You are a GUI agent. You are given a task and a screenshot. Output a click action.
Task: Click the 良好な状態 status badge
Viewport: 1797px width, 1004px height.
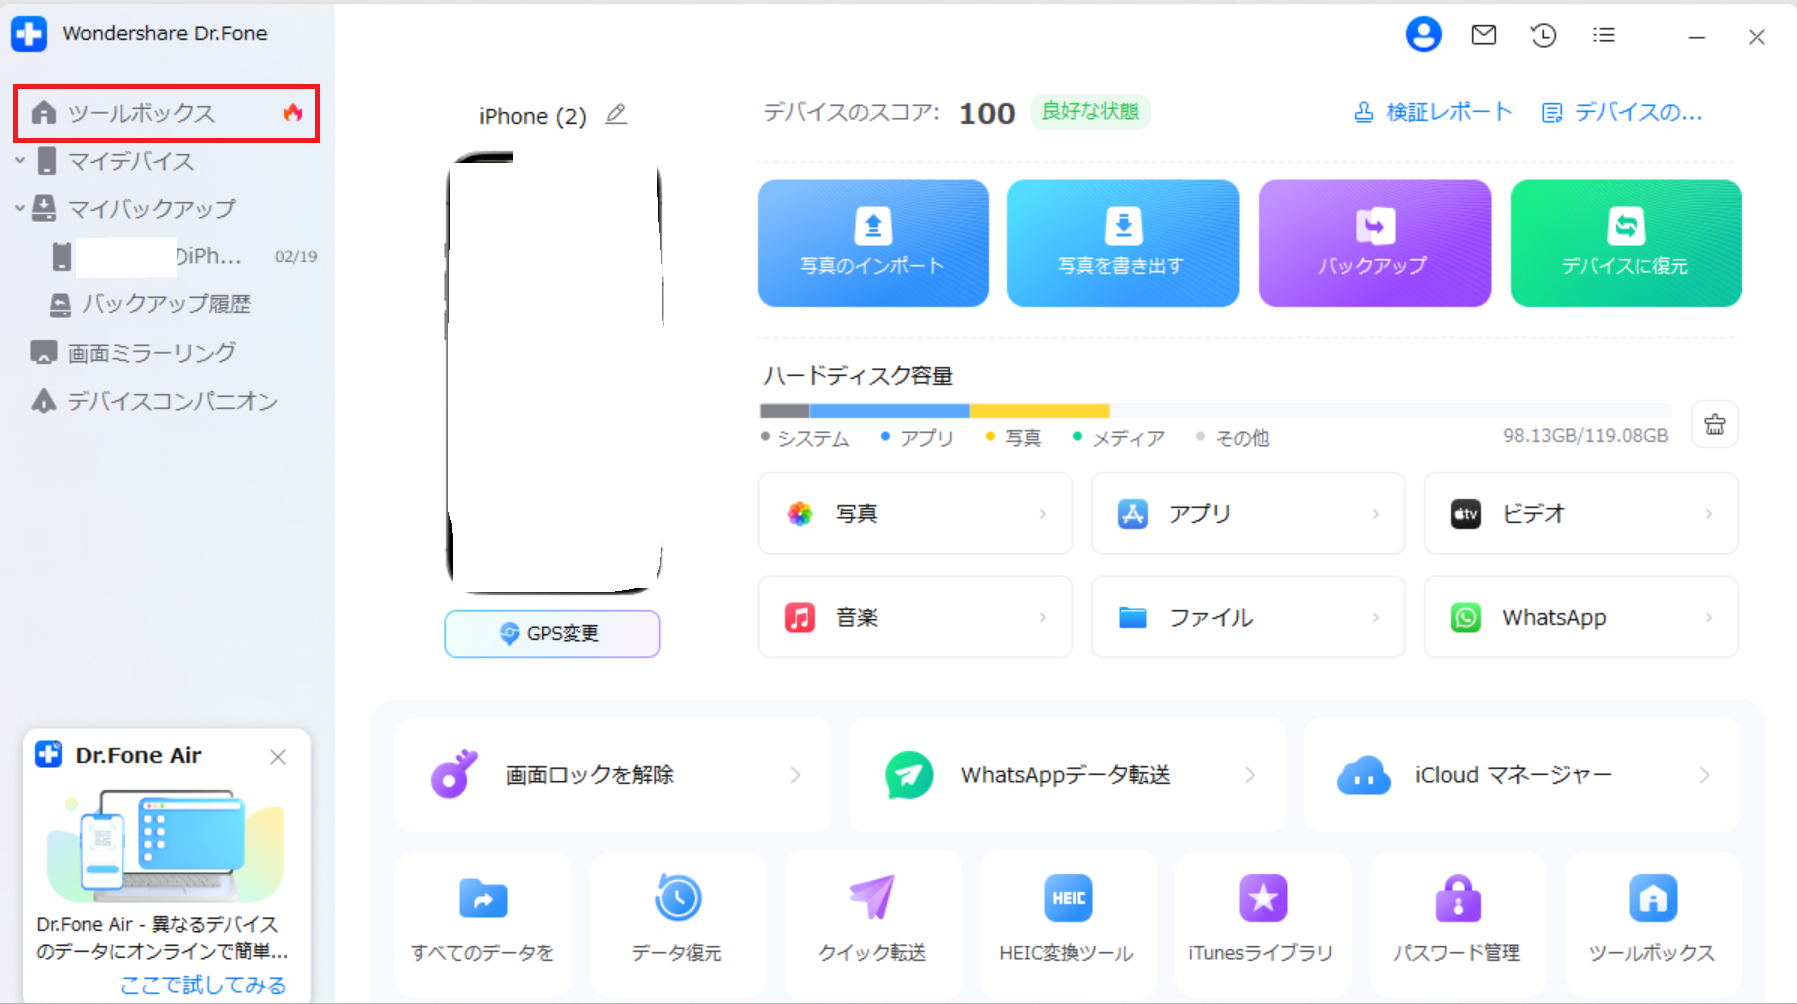pos(1090,111)
